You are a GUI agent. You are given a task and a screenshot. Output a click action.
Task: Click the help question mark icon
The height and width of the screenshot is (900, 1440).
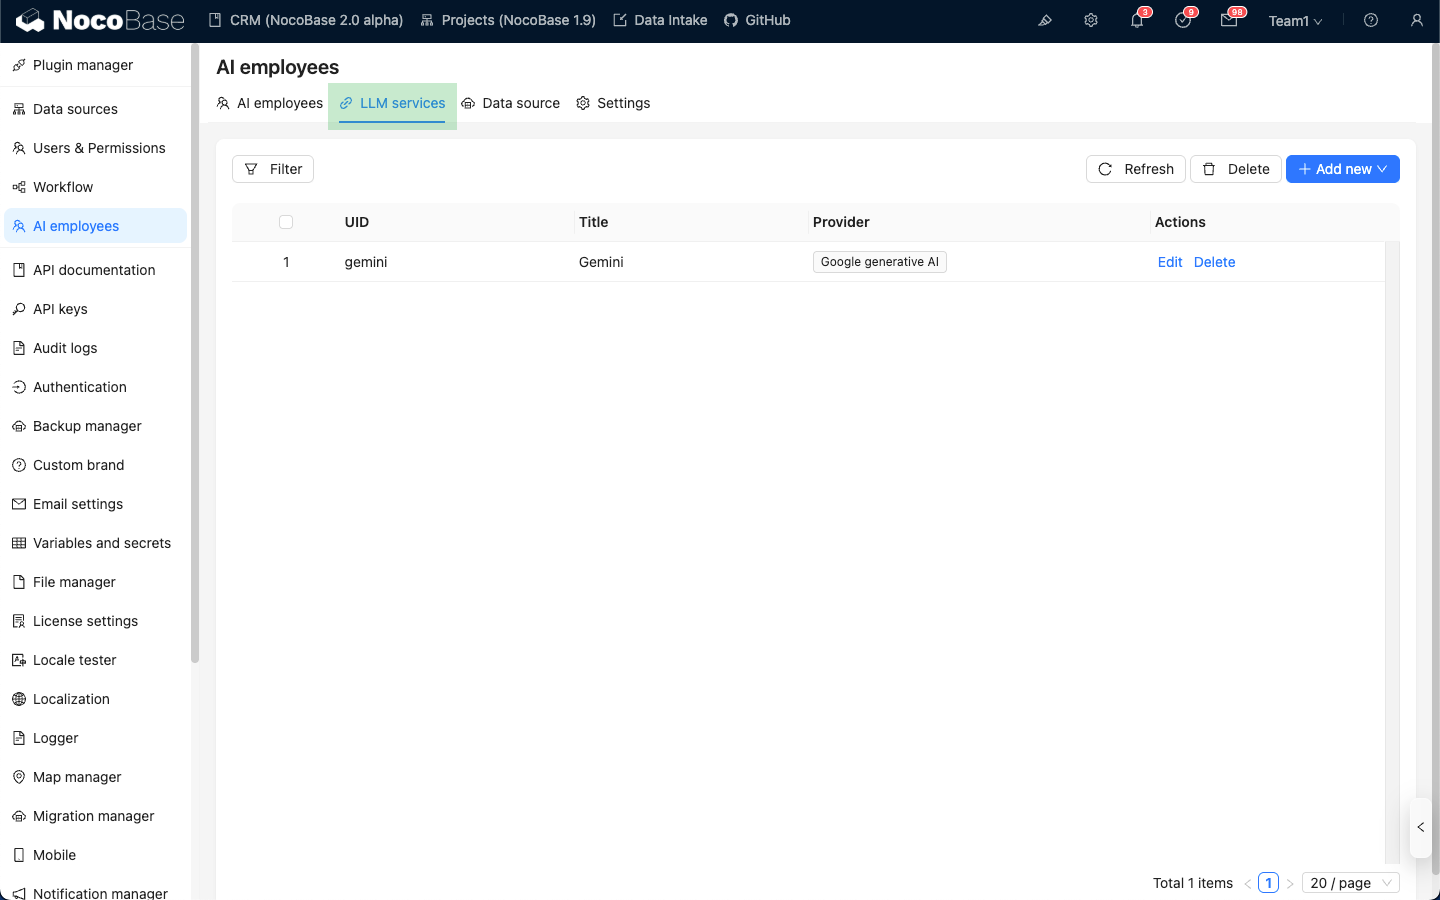[1371, 21]
